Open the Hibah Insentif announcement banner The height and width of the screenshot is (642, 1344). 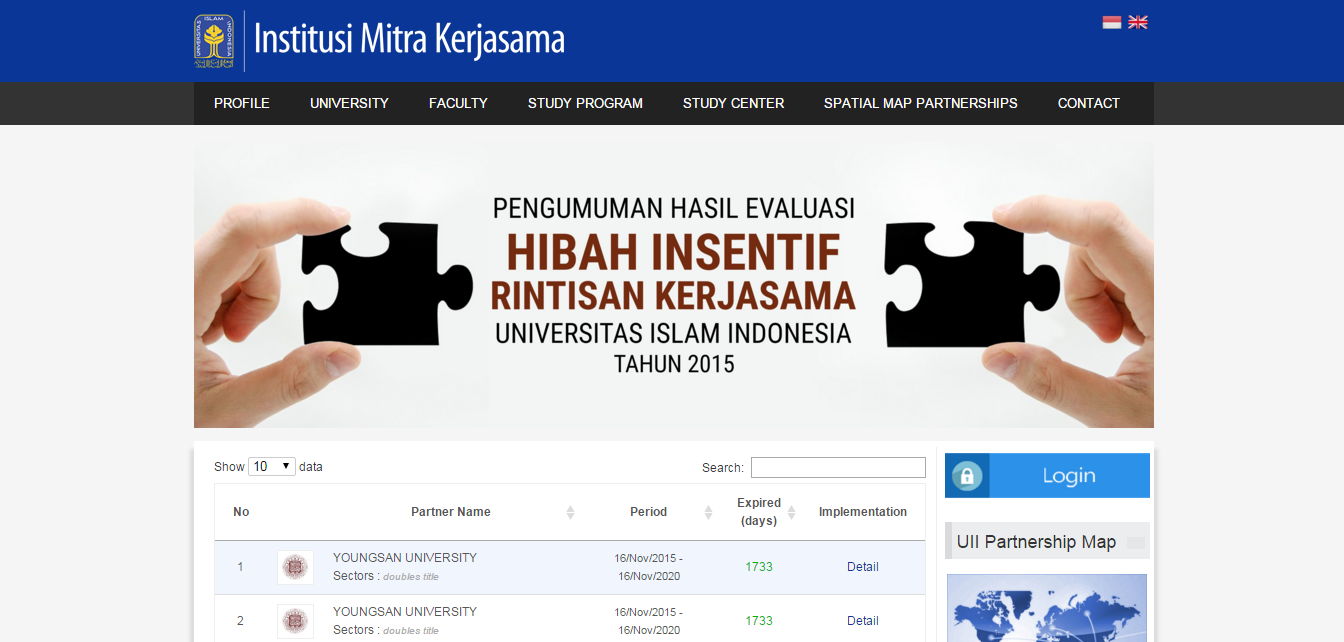point(674,284)
